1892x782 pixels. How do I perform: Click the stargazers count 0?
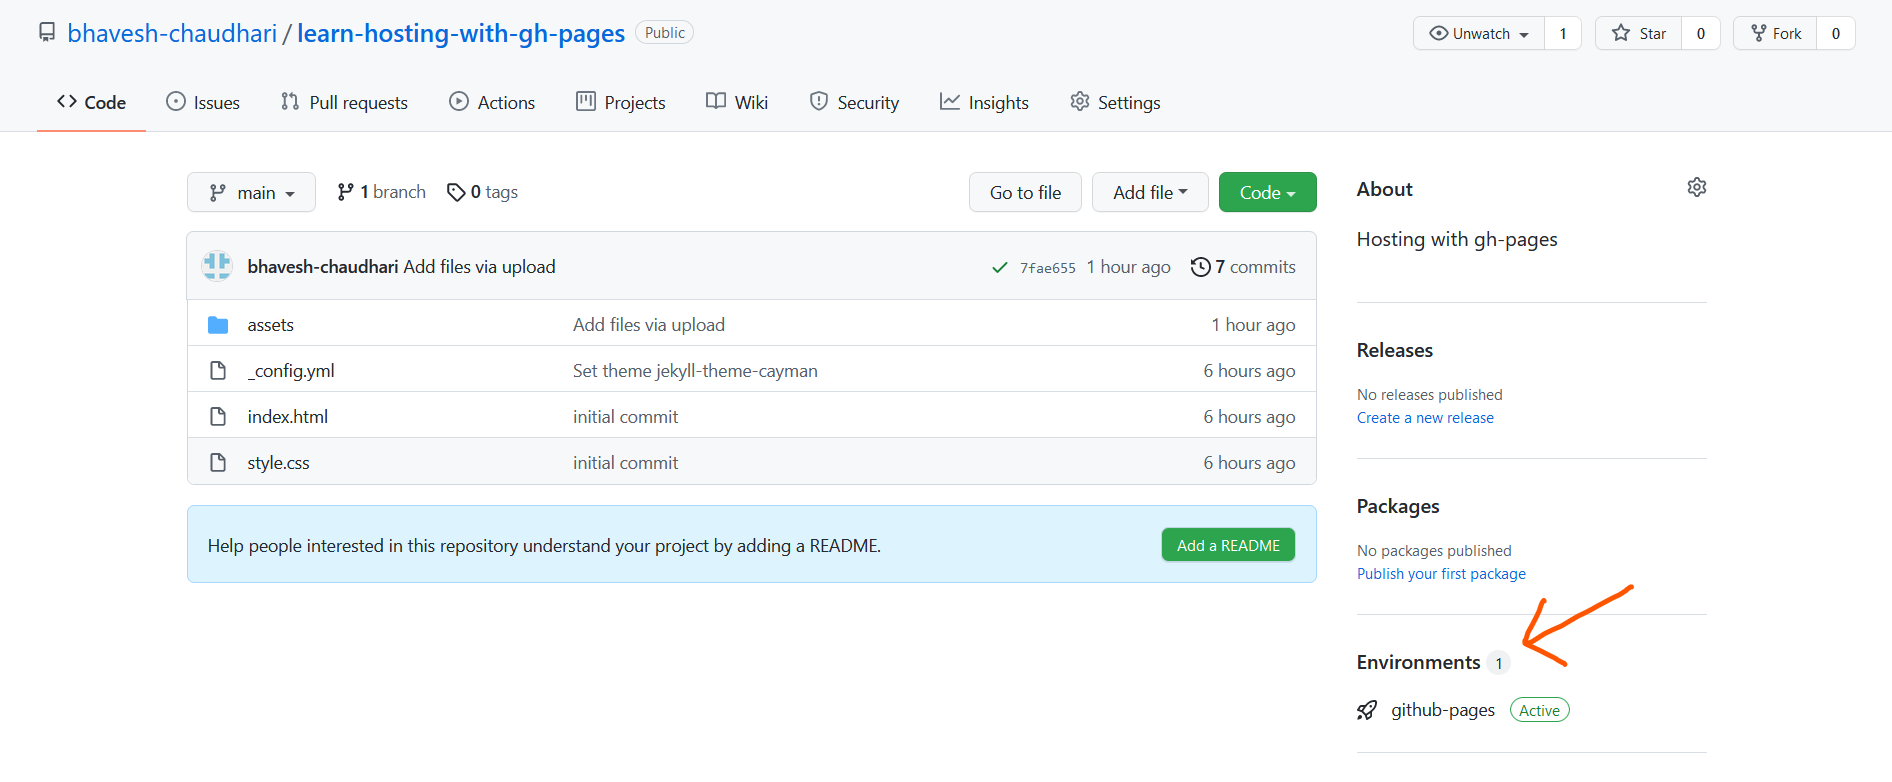click(x=1701, y=33)
